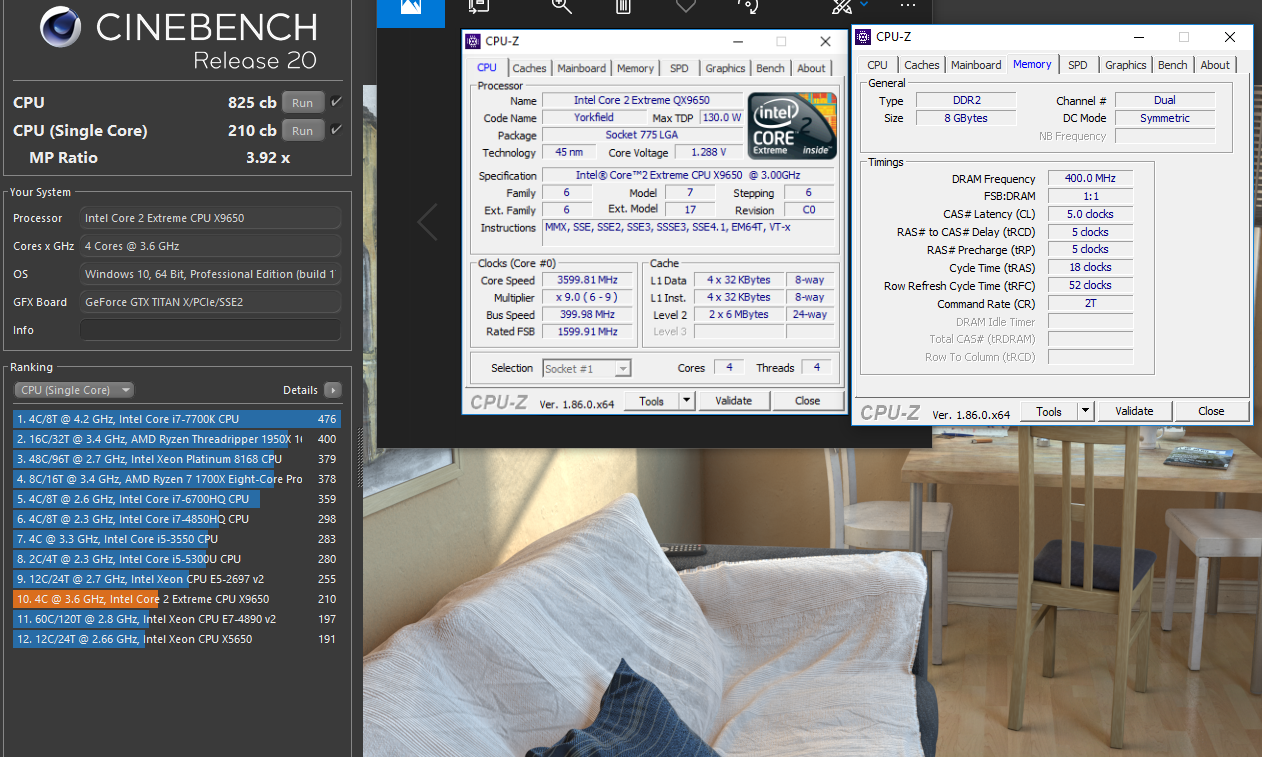Click the Delete trash icon in Photos
Screen dimensions: 1262x757
[623, 6]
